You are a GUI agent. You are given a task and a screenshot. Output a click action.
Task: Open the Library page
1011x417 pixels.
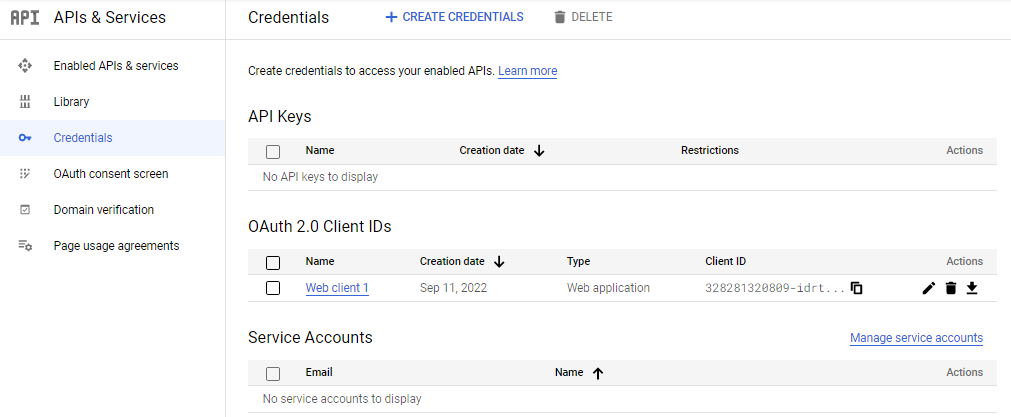pyautogui.click(x=72, y=102)
